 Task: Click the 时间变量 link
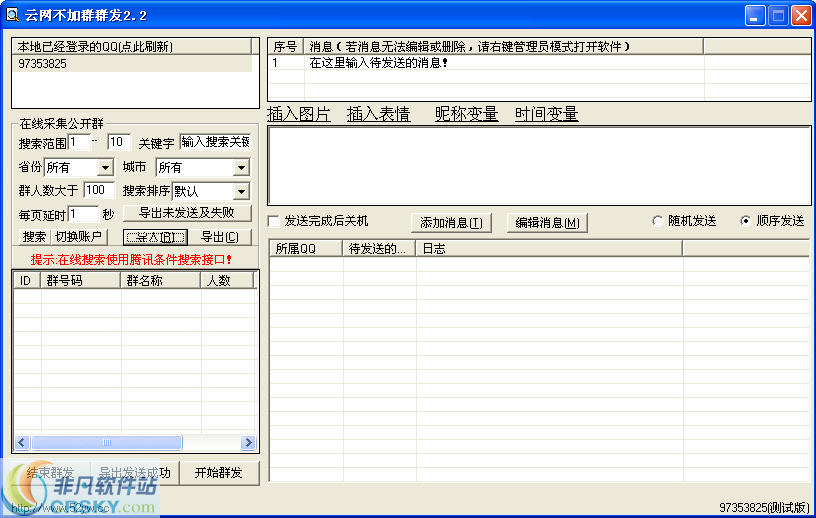pos(546,113)
